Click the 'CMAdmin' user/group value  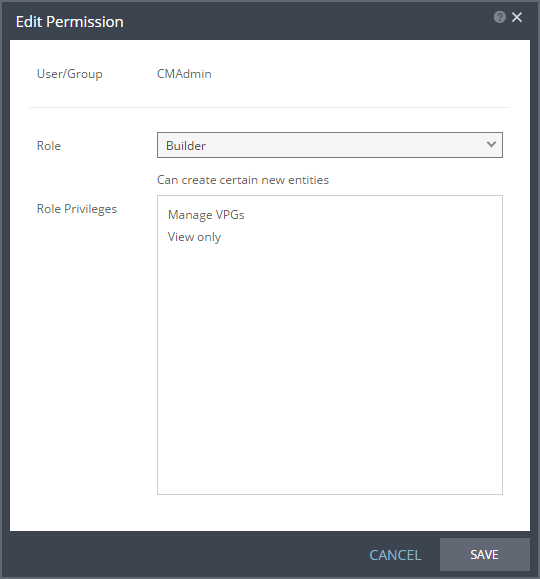point(184,74)
